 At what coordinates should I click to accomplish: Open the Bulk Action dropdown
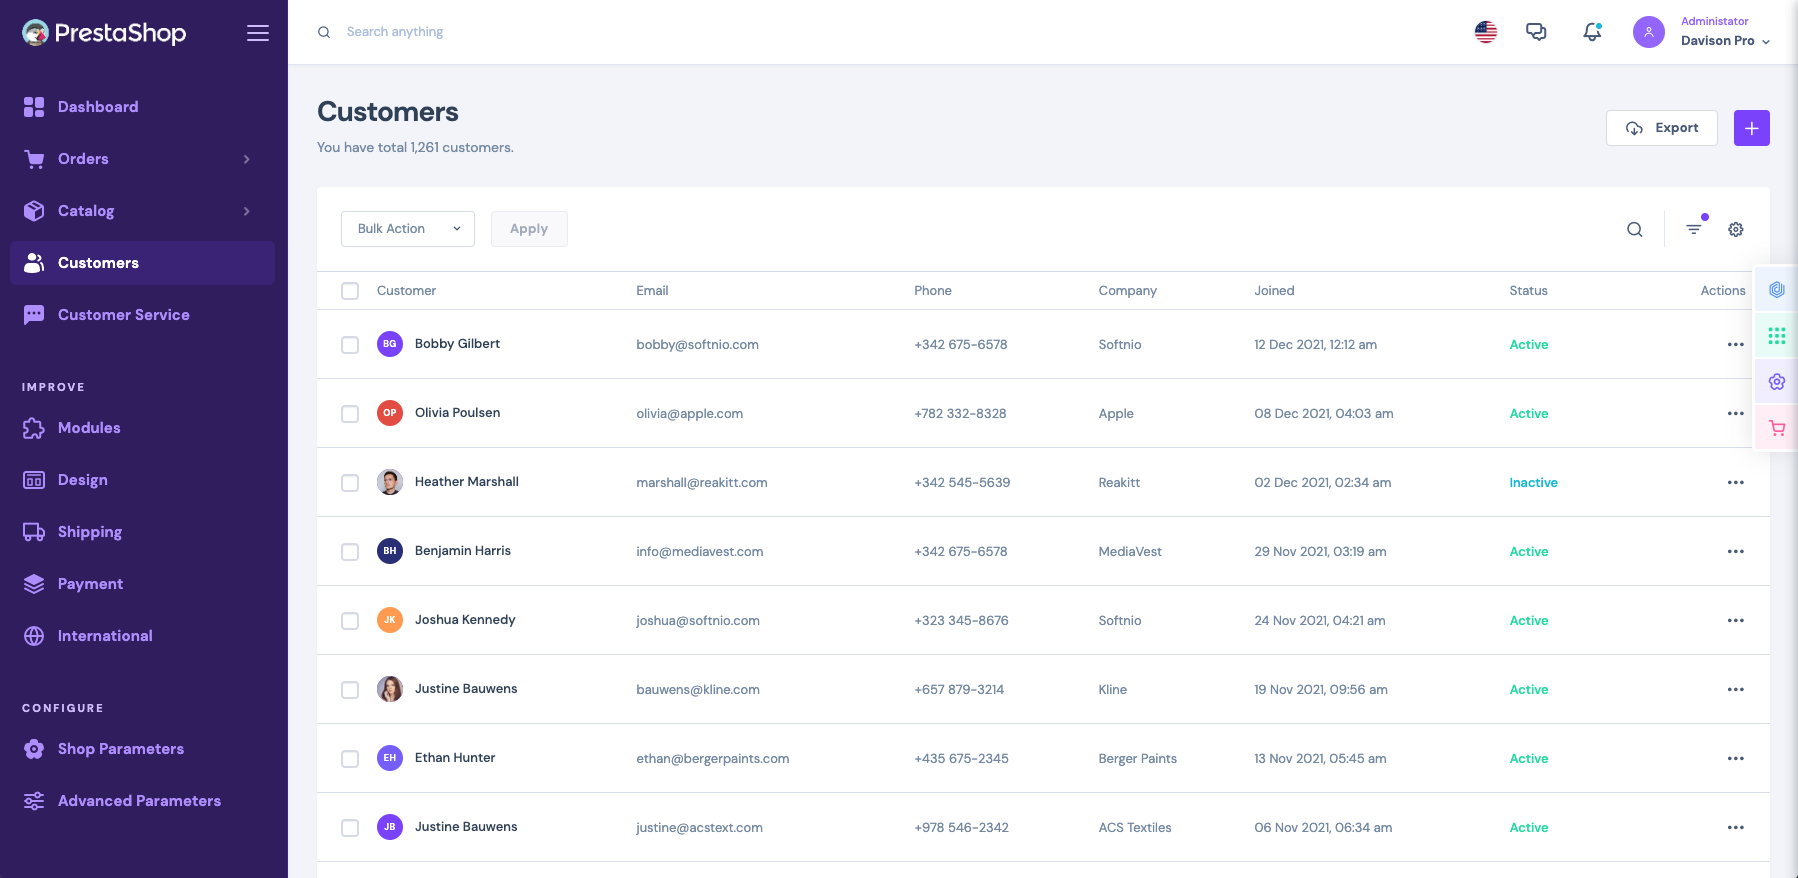[408, 229]
